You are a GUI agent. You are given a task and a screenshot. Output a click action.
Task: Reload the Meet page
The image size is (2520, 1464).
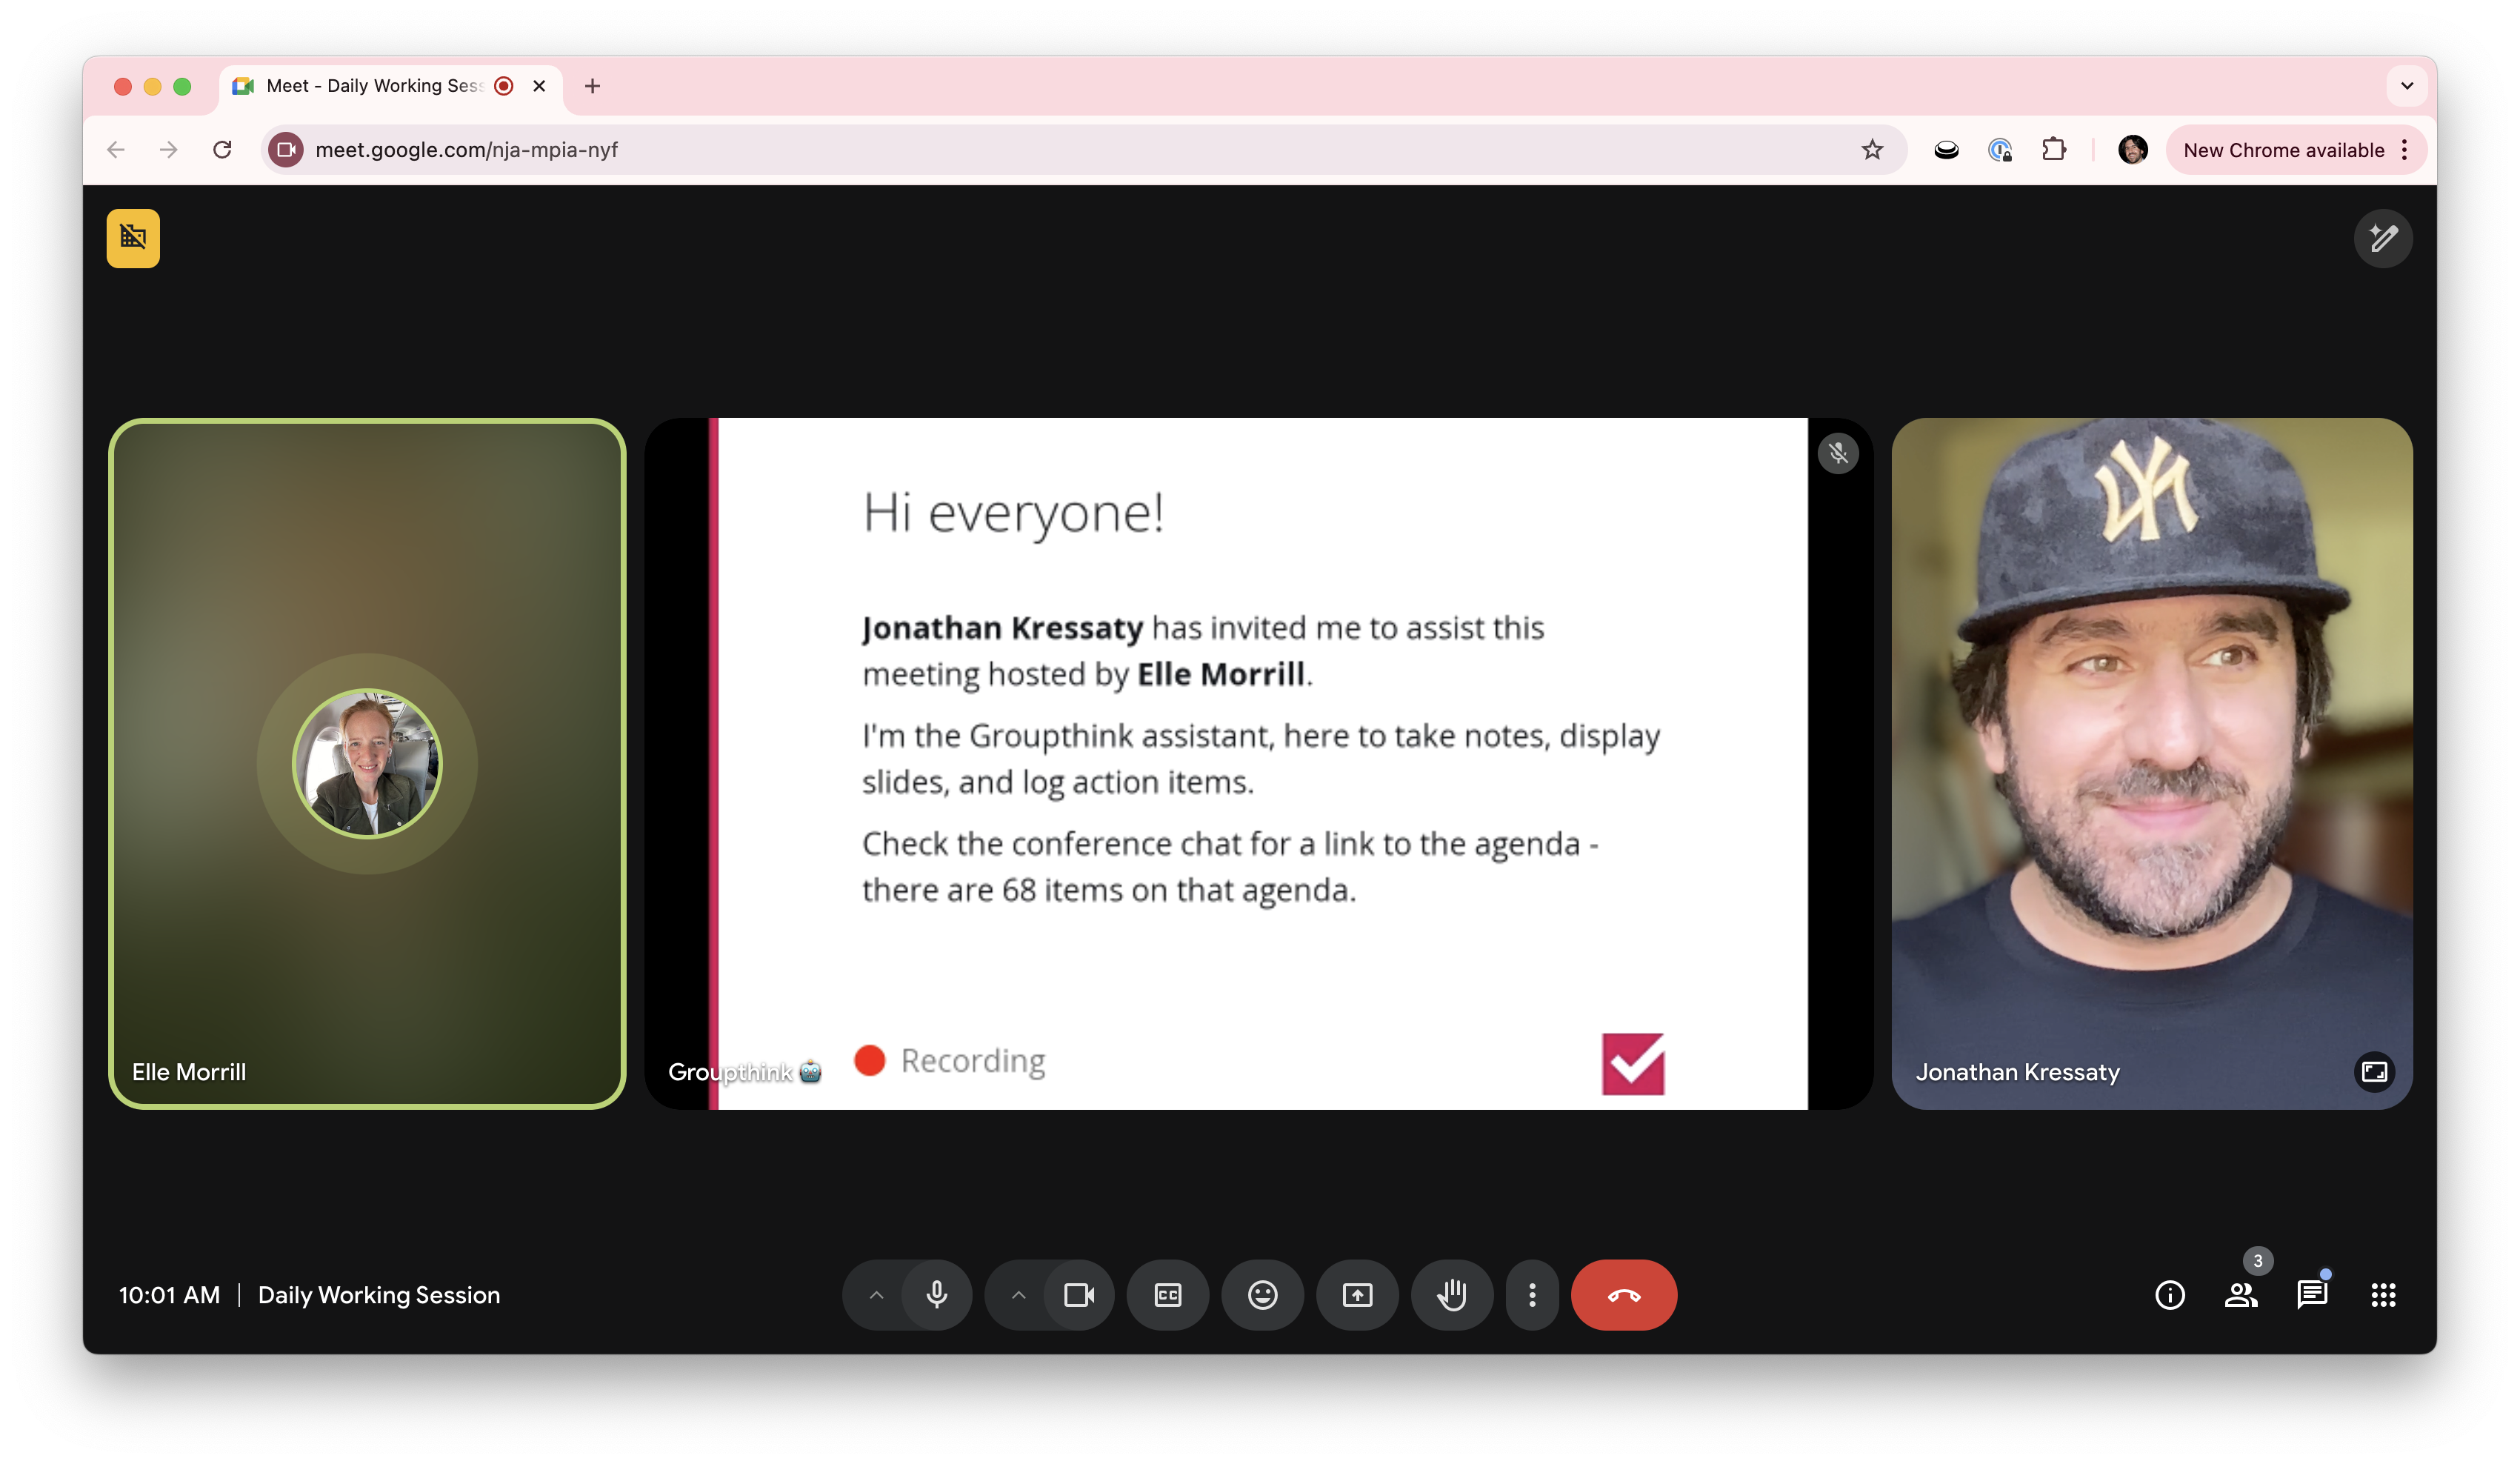point(222,150)
